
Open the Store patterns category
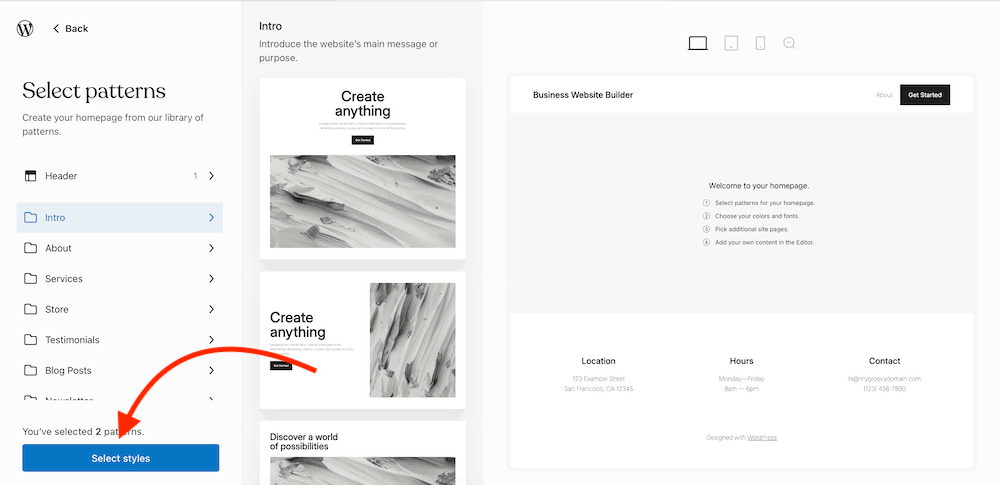(120, 310)
